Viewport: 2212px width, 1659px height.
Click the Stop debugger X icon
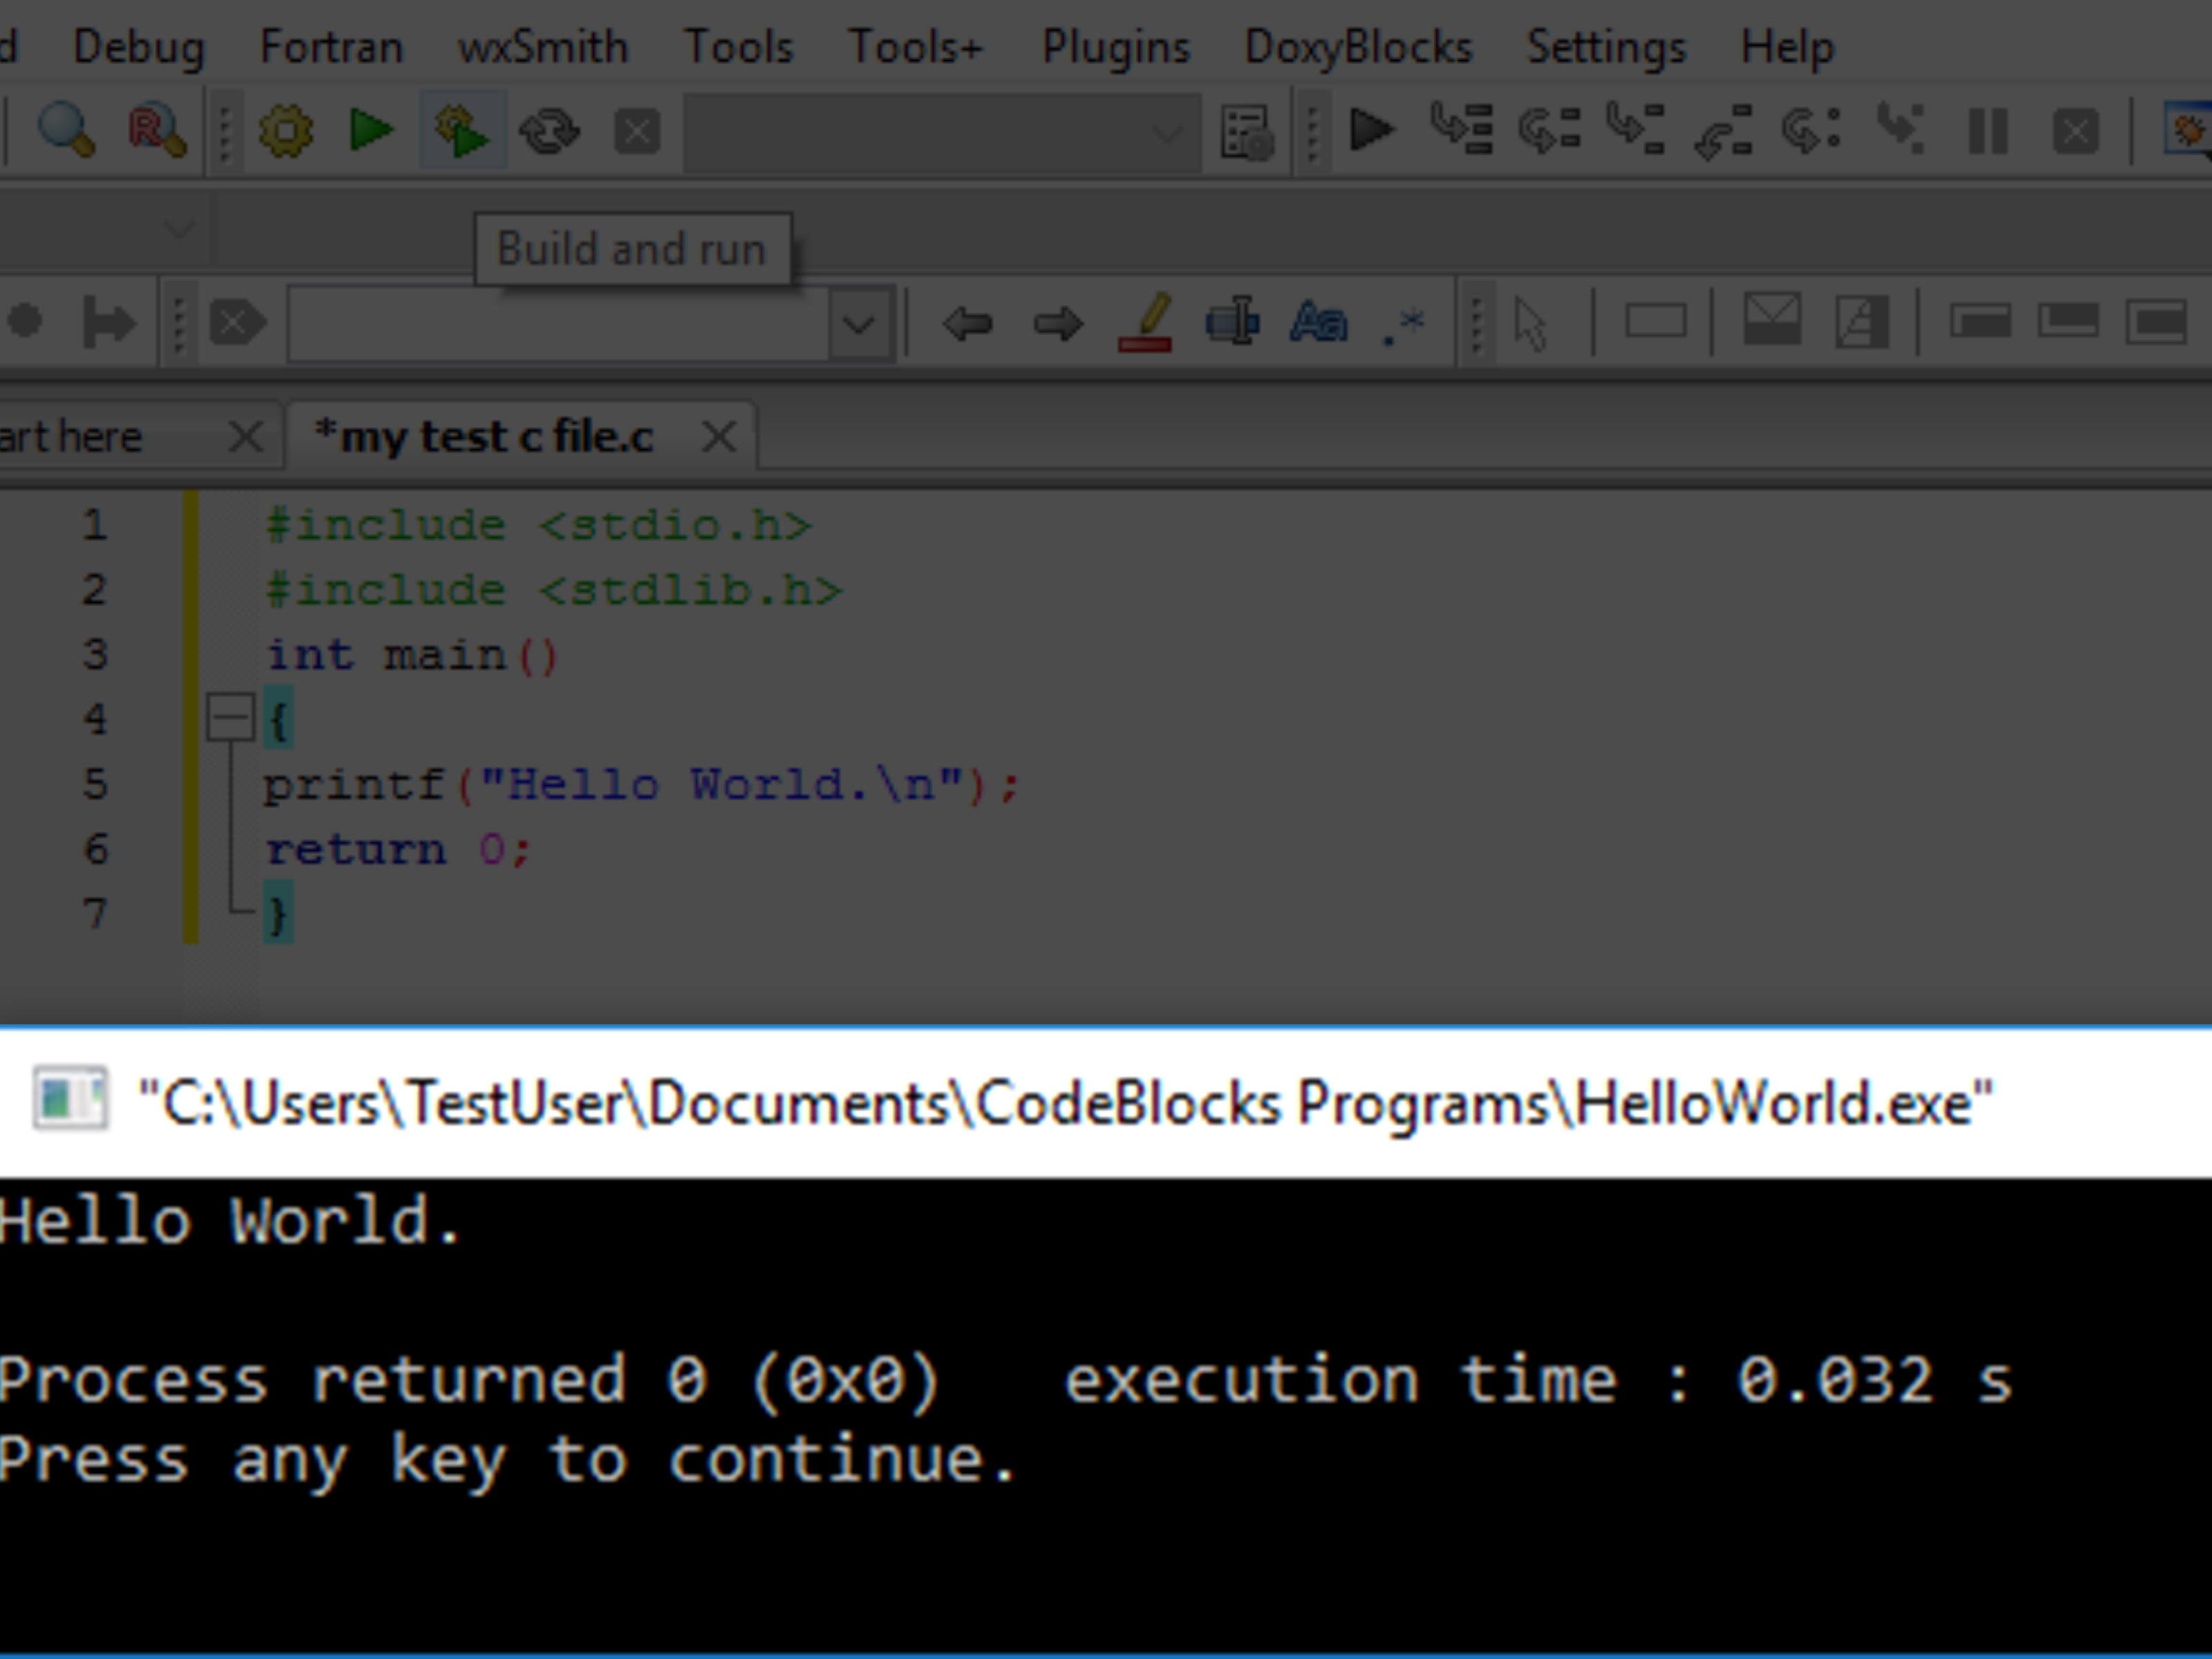pos(2076,131)
